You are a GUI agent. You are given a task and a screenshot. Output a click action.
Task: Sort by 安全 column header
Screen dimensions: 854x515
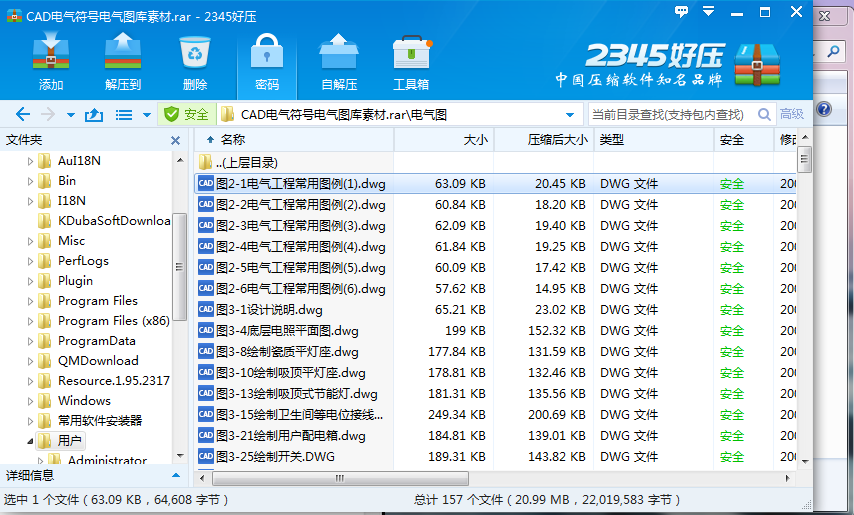pyautogui.click(x=743, y=140)
